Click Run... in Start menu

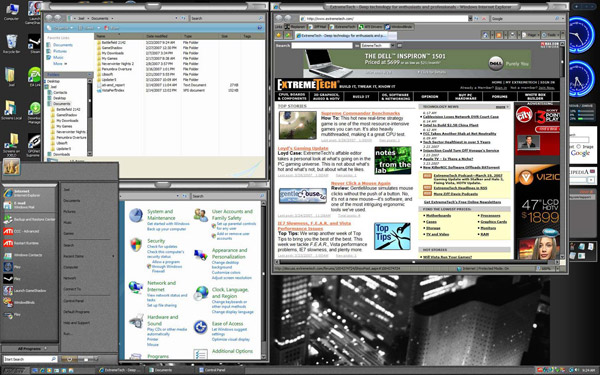click(67, 334)
